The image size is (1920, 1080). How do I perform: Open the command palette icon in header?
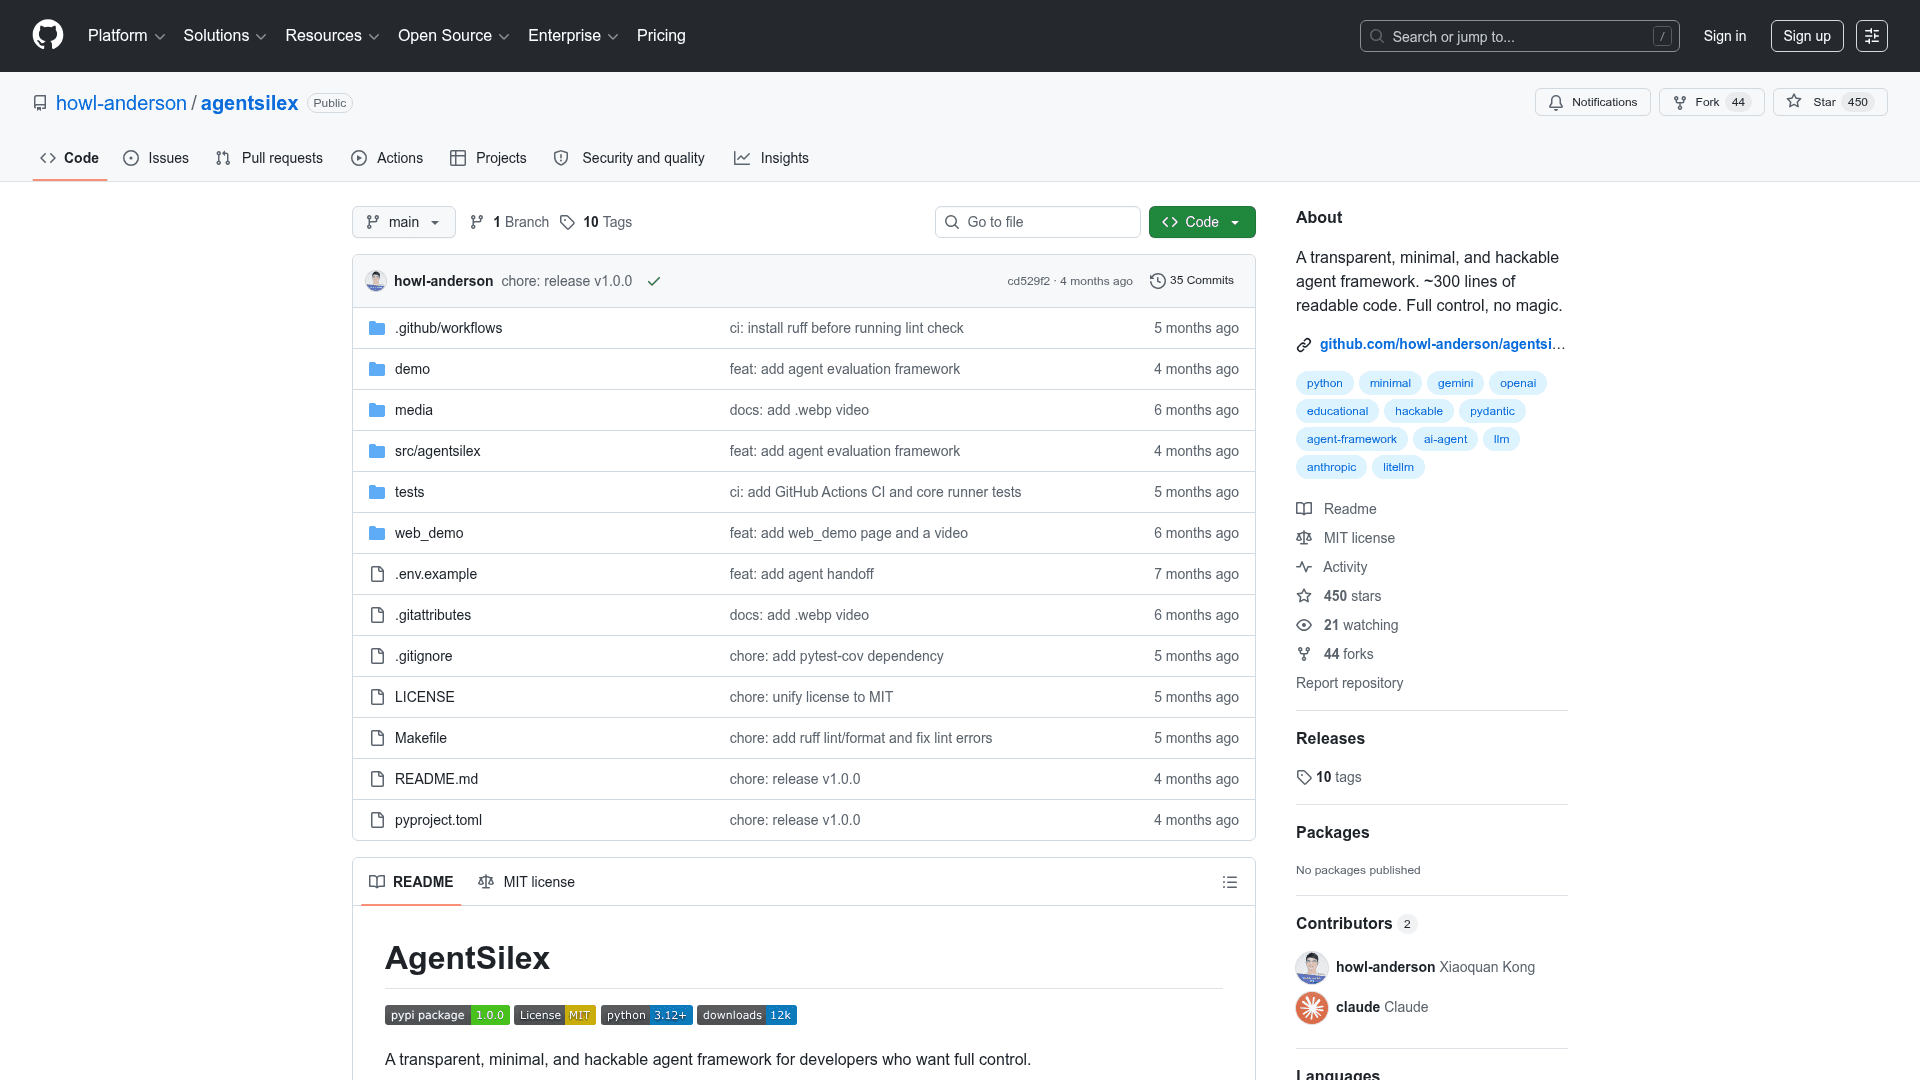(x=1872, y=36)
